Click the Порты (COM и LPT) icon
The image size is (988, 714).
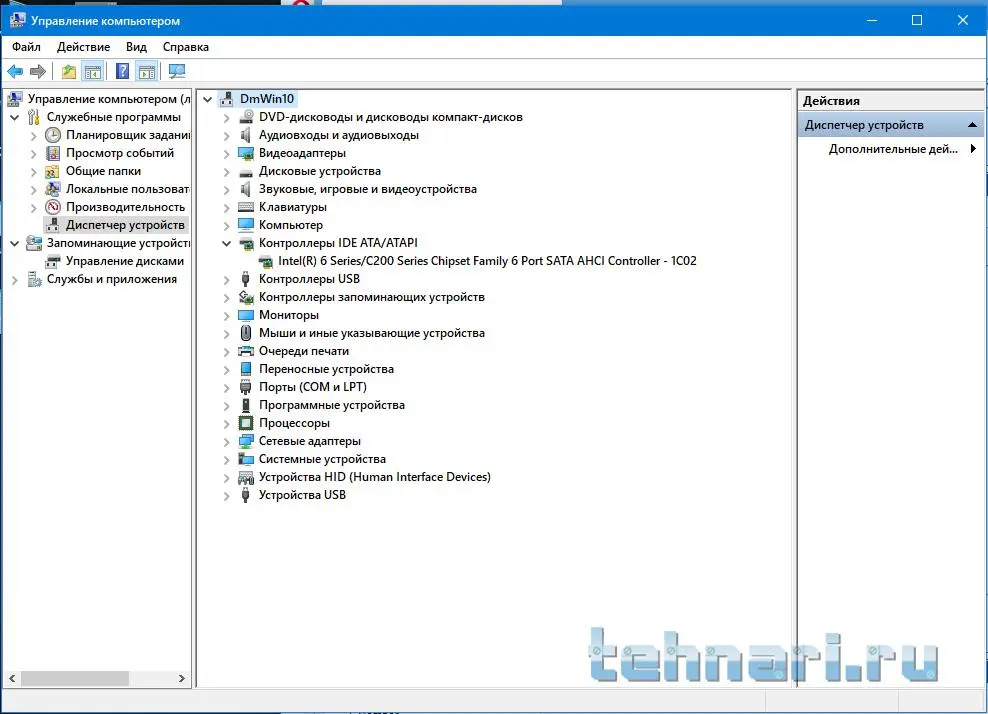pos(246,388)
